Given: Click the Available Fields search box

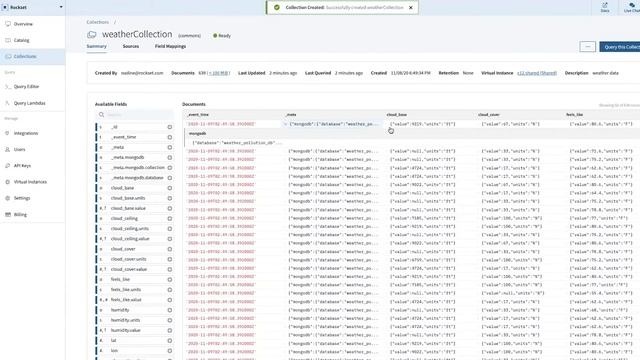Looking at the screenshot, I should [x=135, y=115].
